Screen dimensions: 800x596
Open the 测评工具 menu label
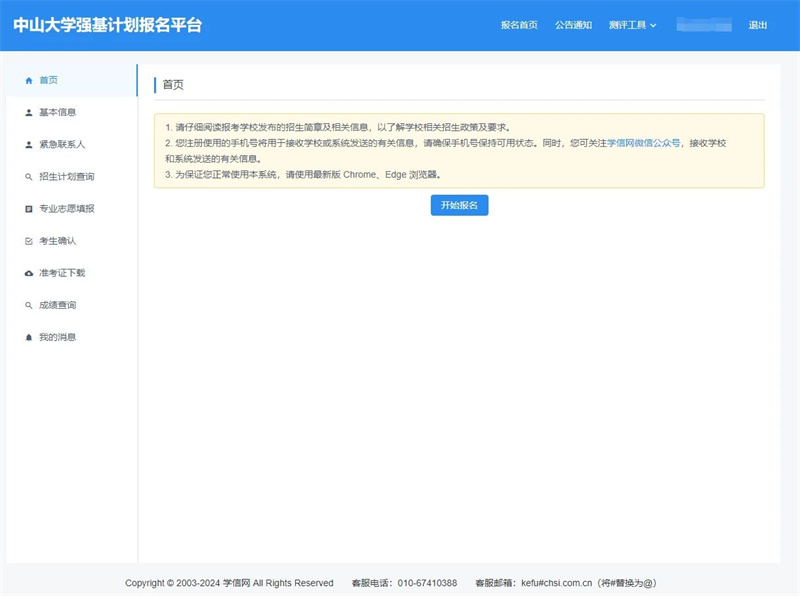[x=627, y=25]
